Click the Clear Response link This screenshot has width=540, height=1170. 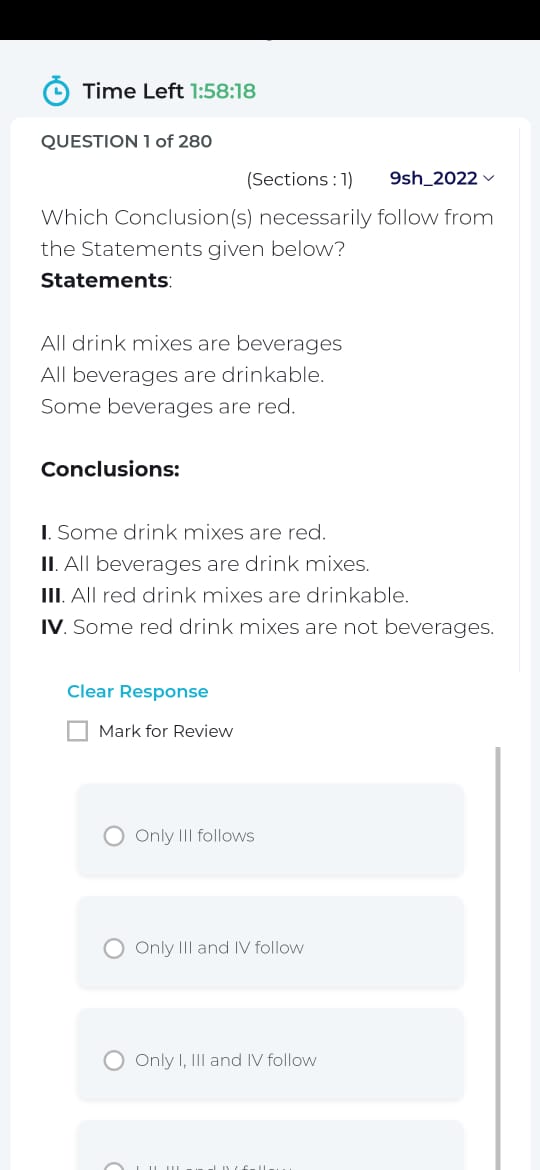point(138,692)
